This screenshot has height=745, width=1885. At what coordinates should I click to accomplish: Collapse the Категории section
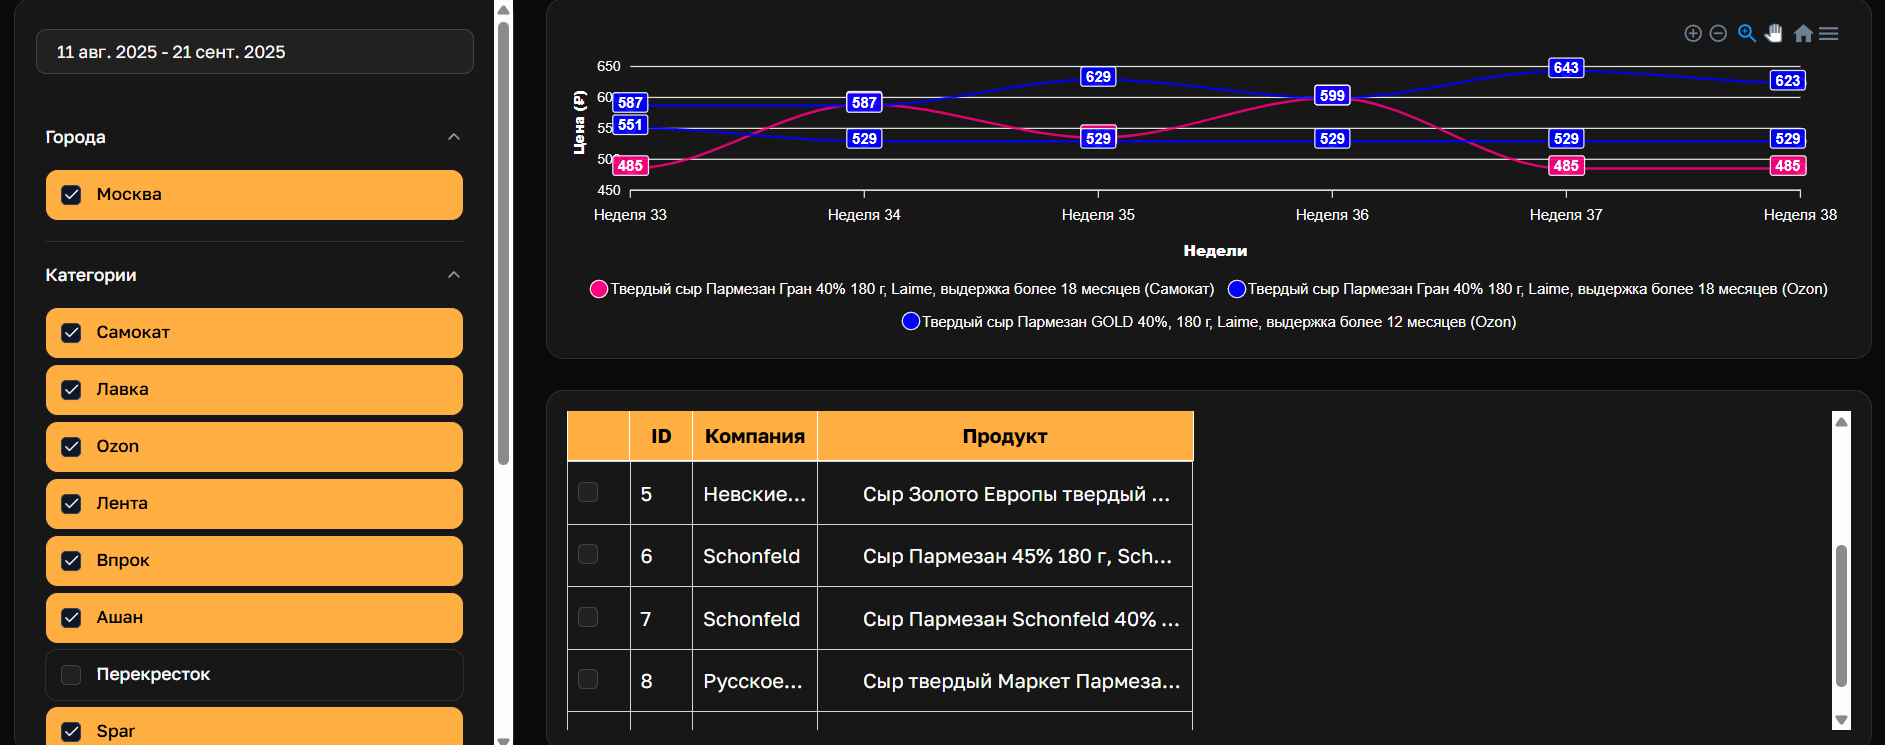pyautogui.click(x=454, y=275)
